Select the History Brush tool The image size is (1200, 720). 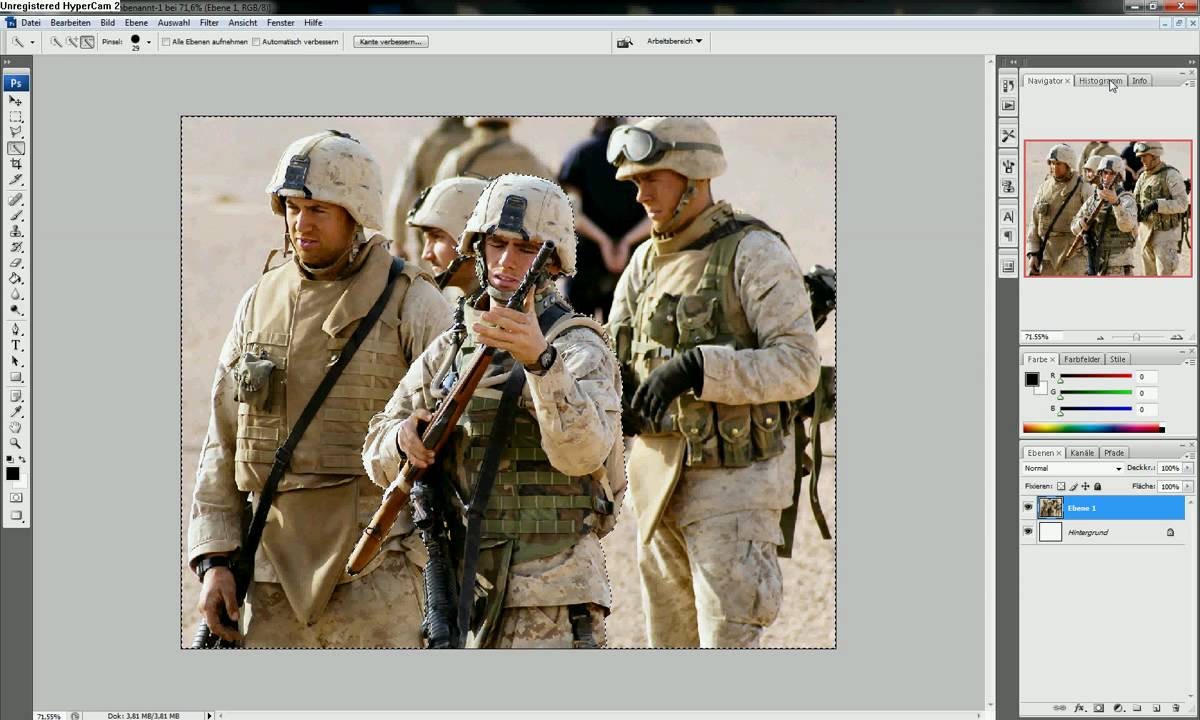16,247
